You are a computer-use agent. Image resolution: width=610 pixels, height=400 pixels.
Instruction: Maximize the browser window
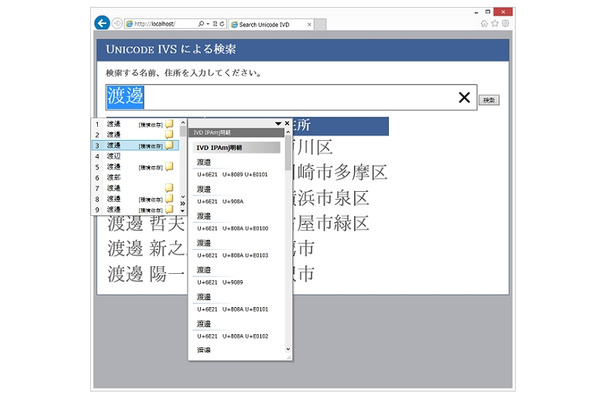(x=487, y=12)
